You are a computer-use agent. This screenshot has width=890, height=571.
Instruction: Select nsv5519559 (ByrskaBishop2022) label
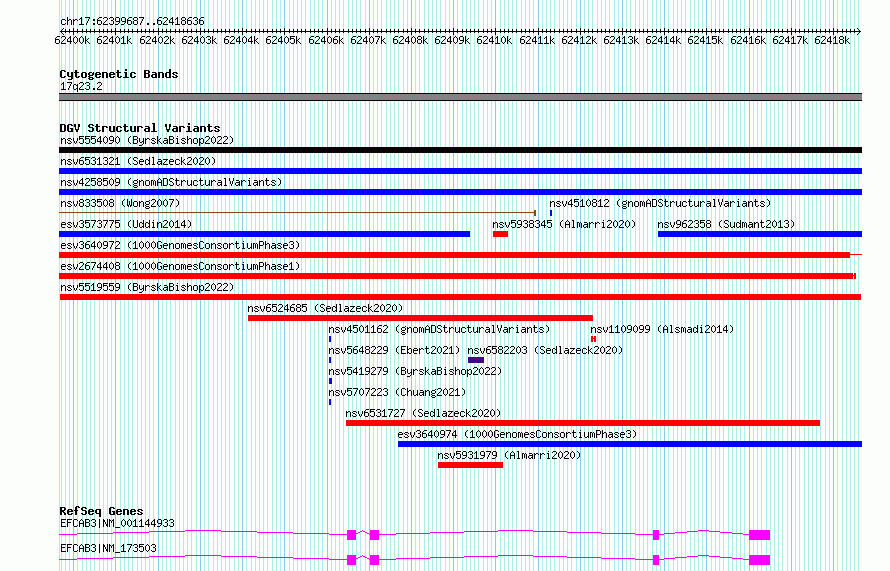coord(147,287)
